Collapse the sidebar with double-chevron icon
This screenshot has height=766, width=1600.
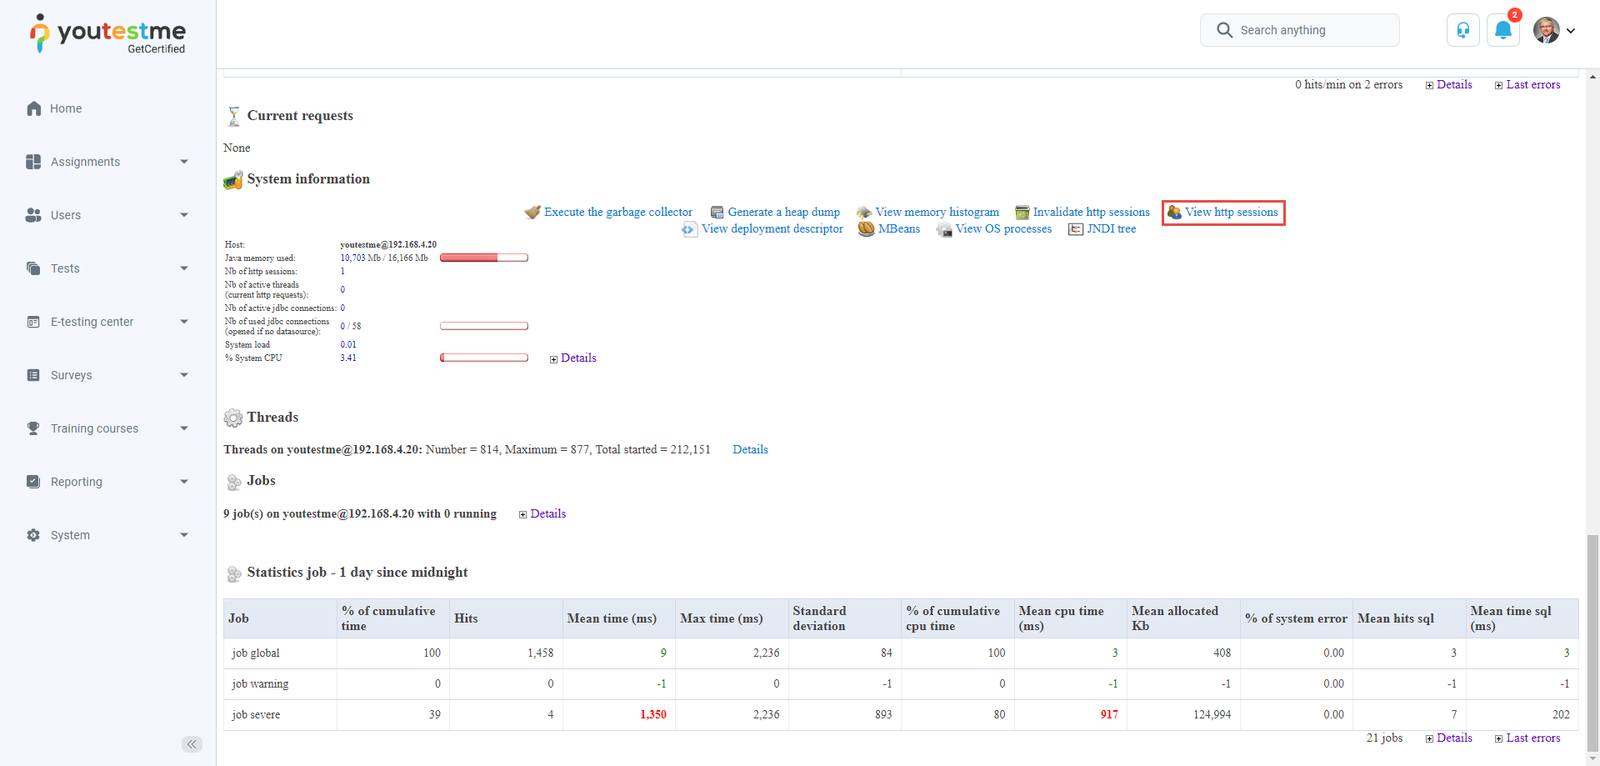[x=192, y=744]
